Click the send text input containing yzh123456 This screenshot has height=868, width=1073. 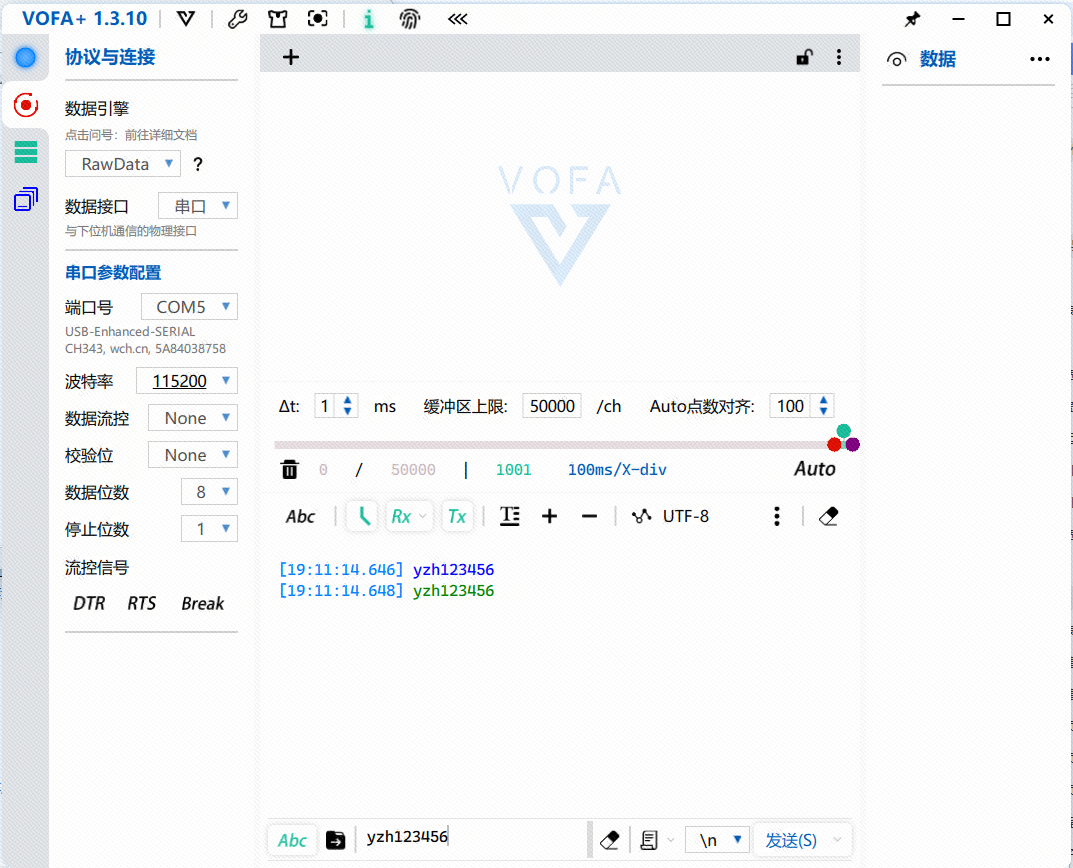(470, 838)
